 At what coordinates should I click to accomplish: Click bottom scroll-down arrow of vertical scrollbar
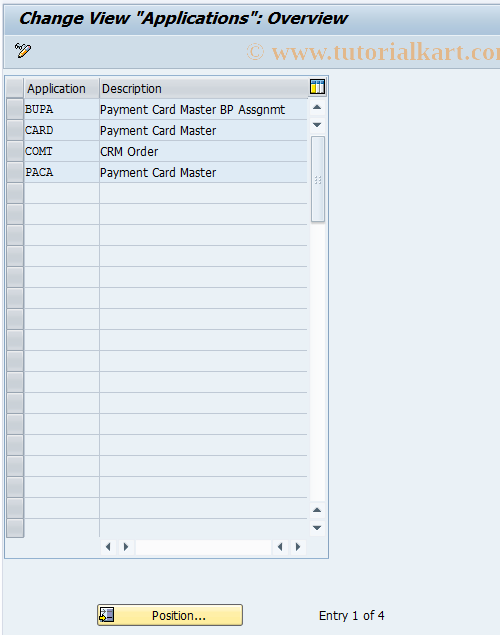[x=317, y=528]
